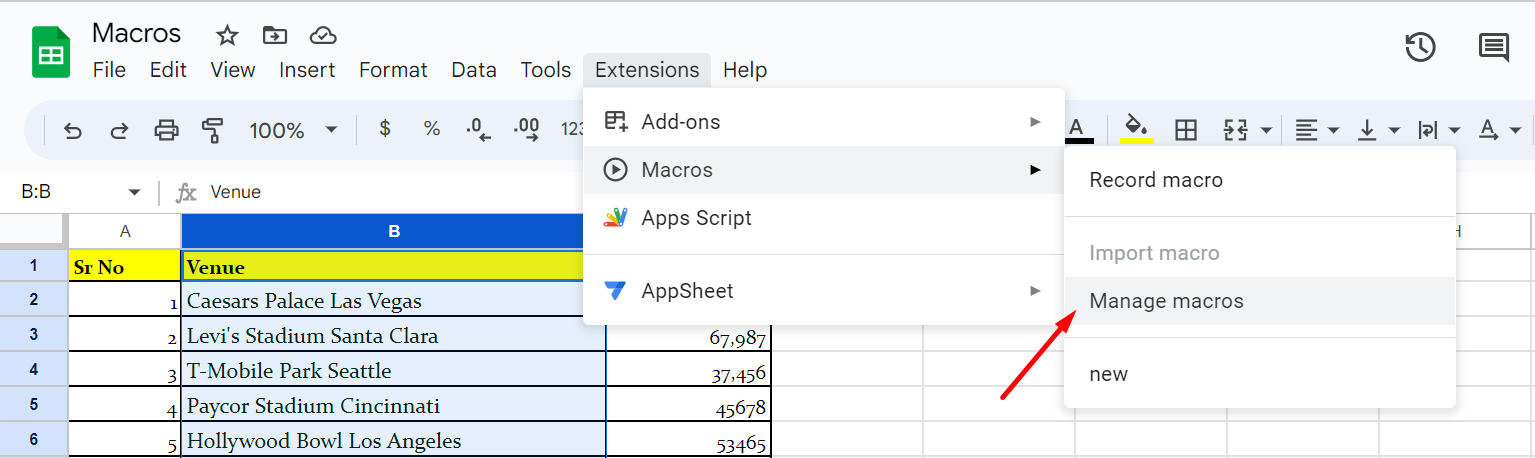The width and height of the screenshot is (1535, 458).
Task: Open version history clock icon
Action: tap(1420, 47)
